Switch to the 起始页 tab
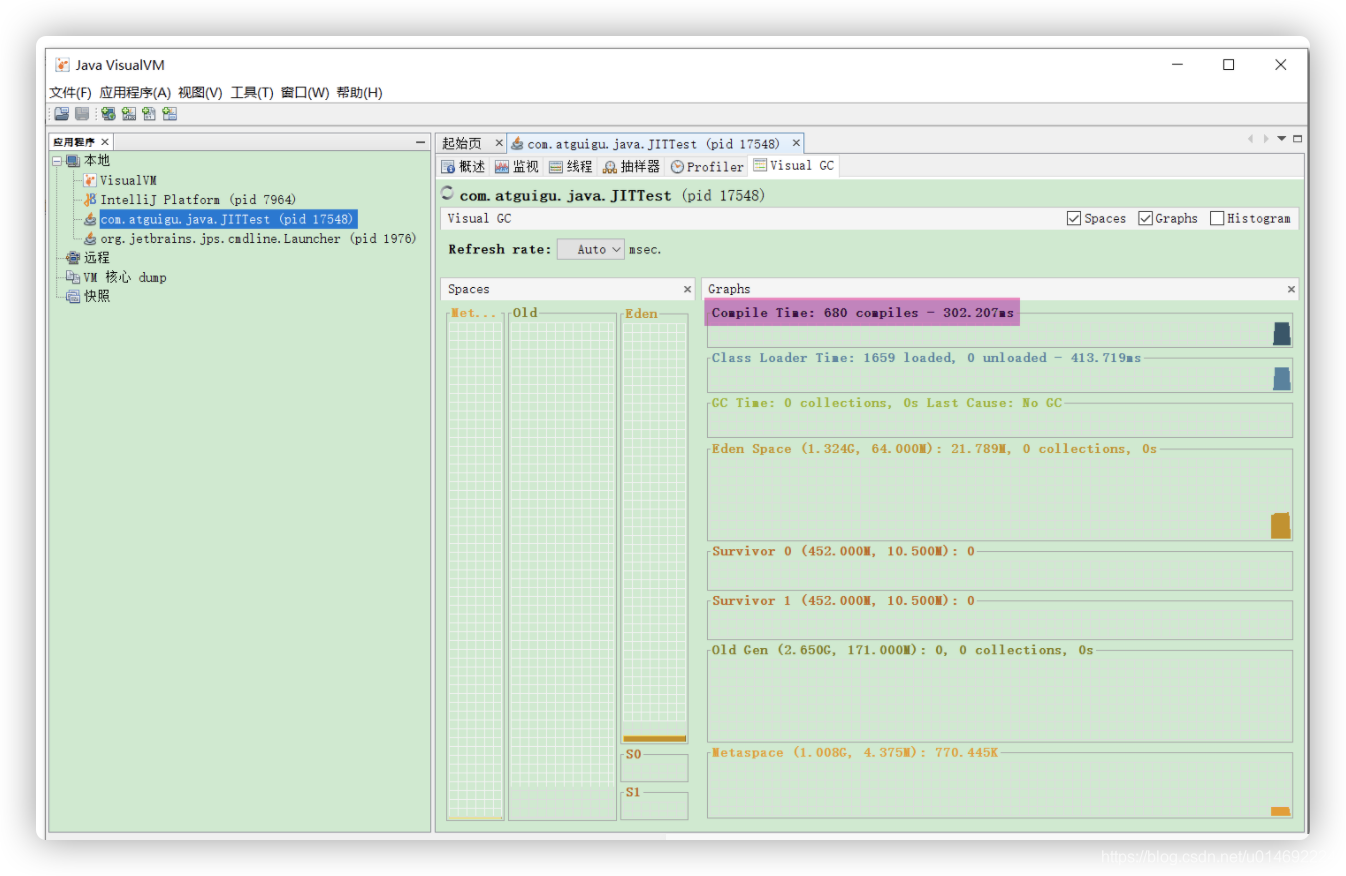Screen dimensions: 1346x876 click(x=462, y=144)
